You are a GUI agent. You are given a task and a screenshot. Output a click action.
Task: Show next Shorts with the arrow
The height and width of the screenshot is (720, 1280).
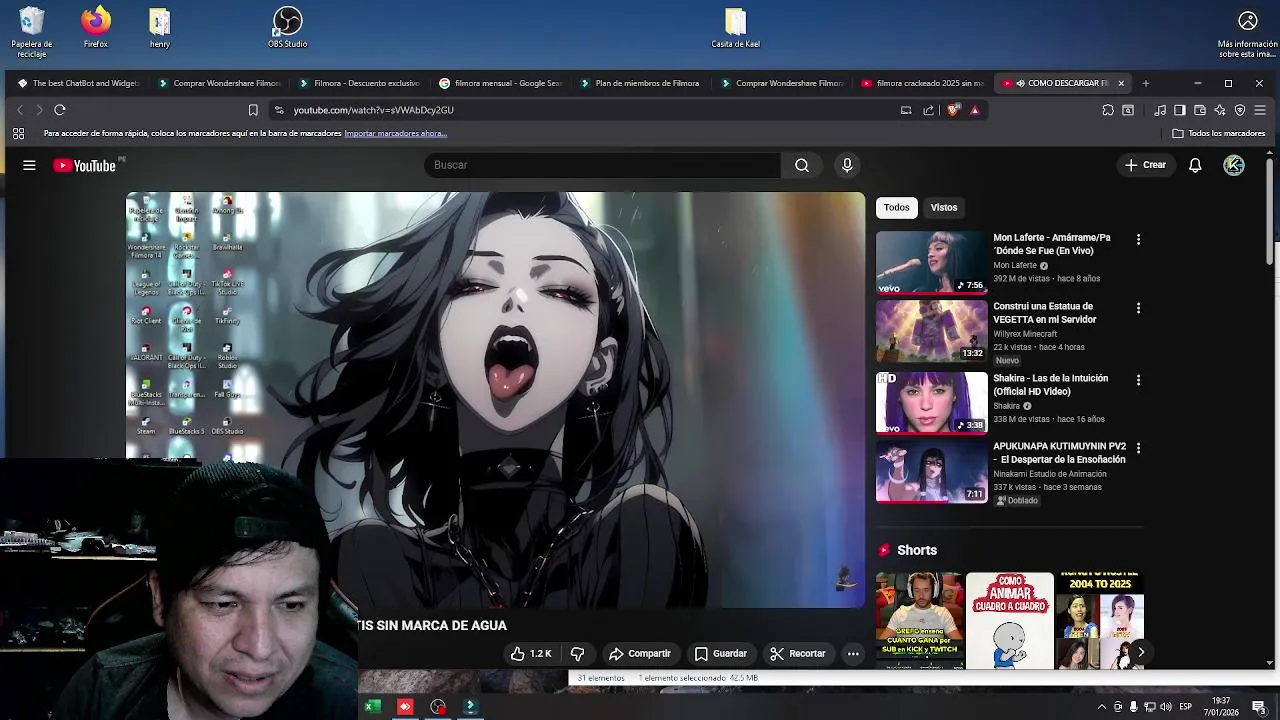(1141, 652)
